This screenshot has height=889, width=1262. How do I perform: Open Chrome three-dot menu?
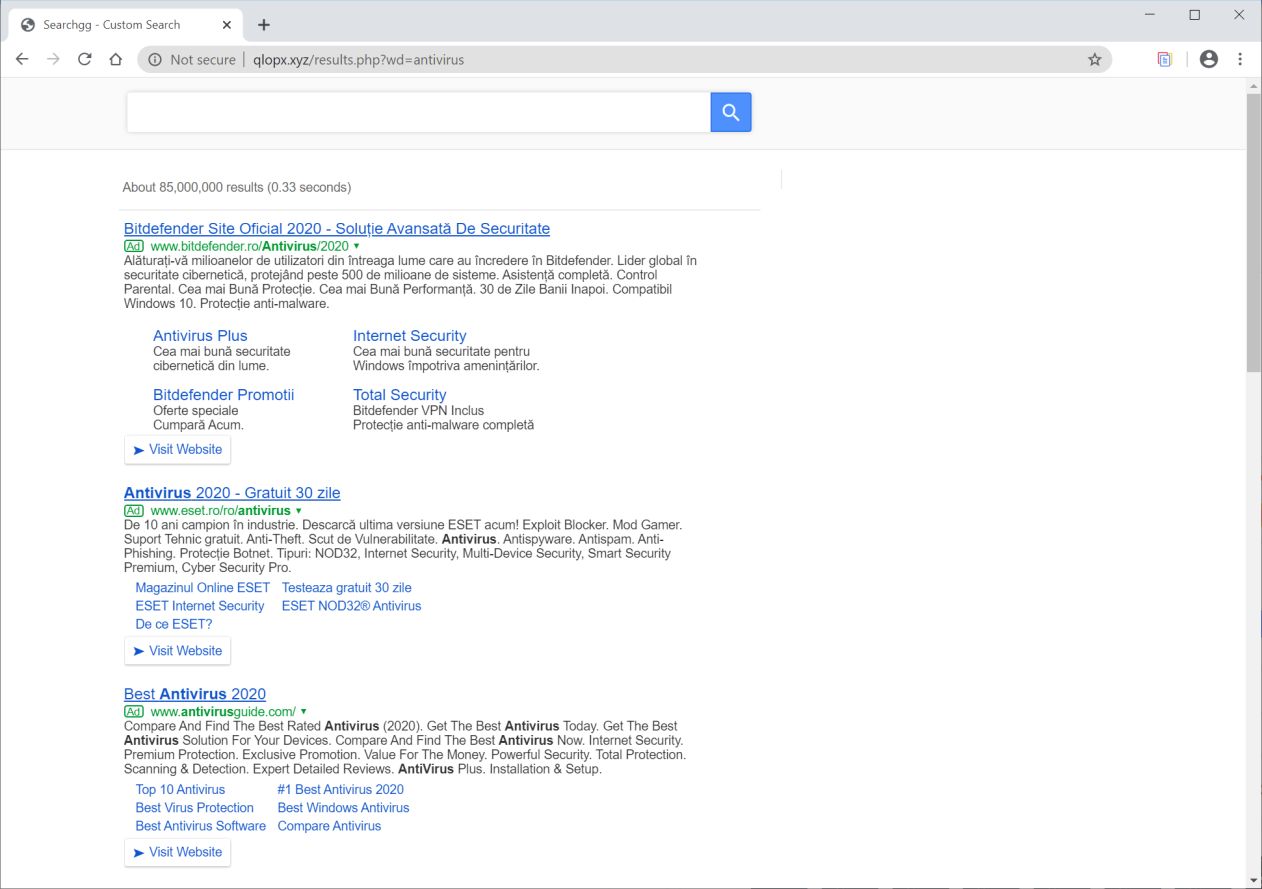tap(1240, 59)
